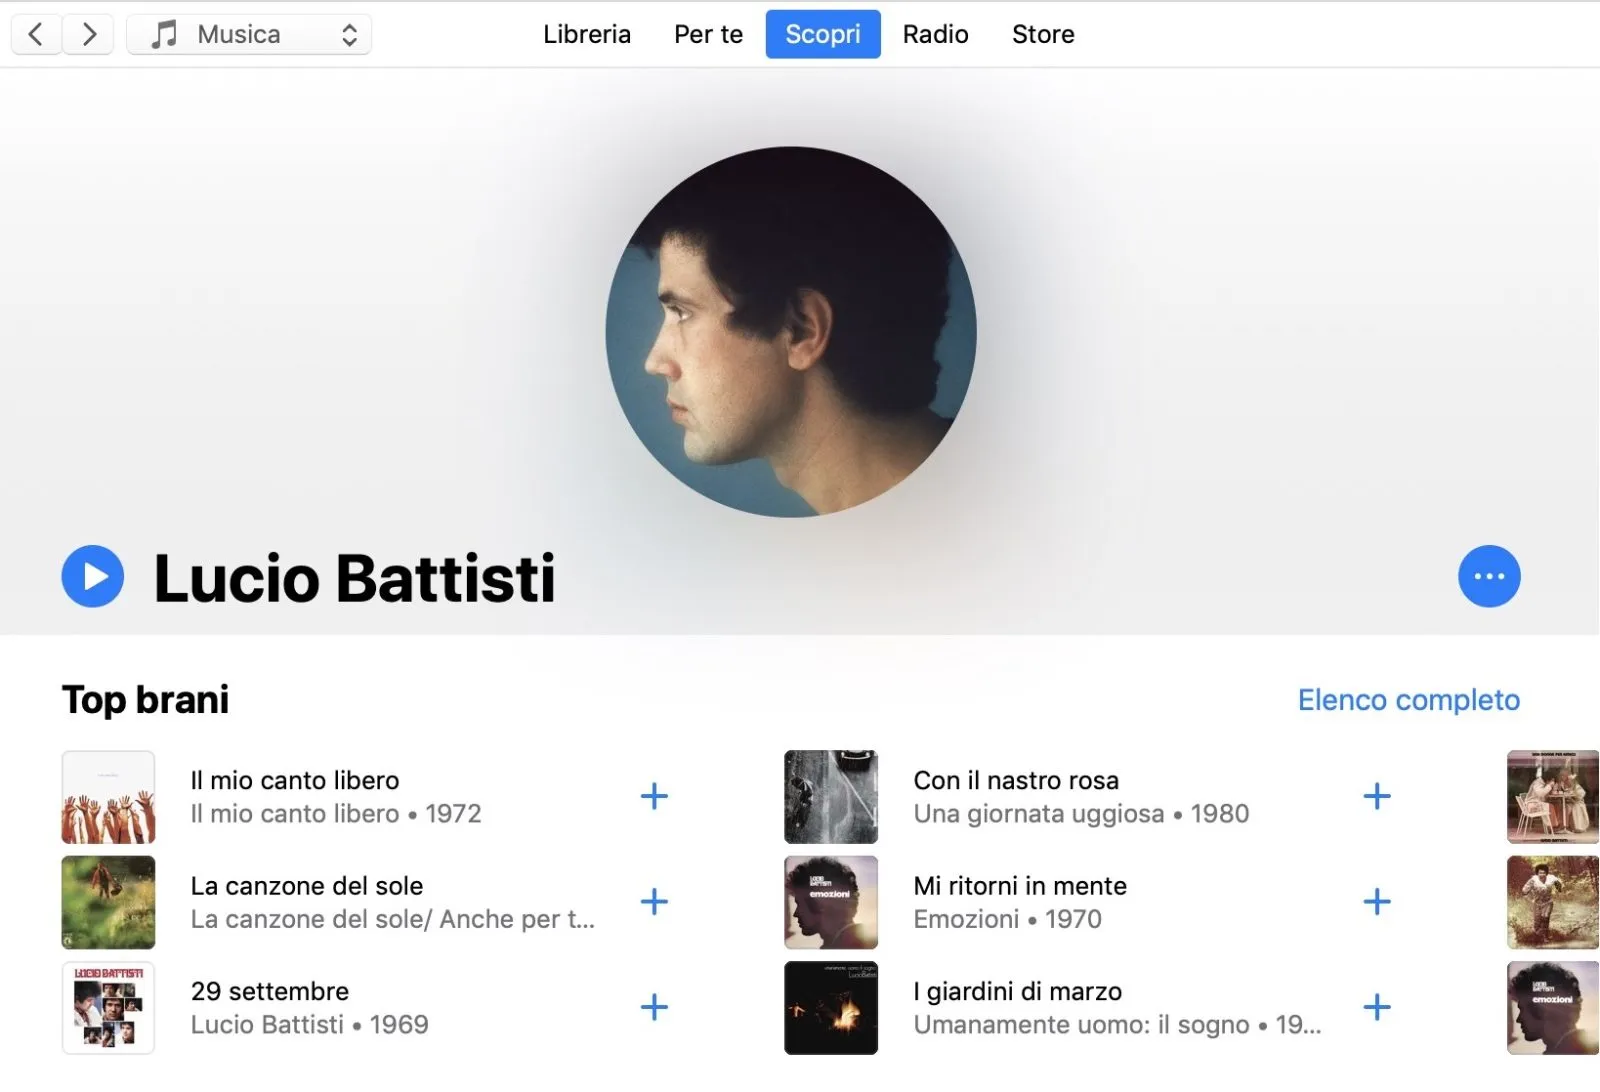Add 'La canzone del sole' to library
The width and height of the screenshot is (1600, 1092).
click(x=654, y=902)
